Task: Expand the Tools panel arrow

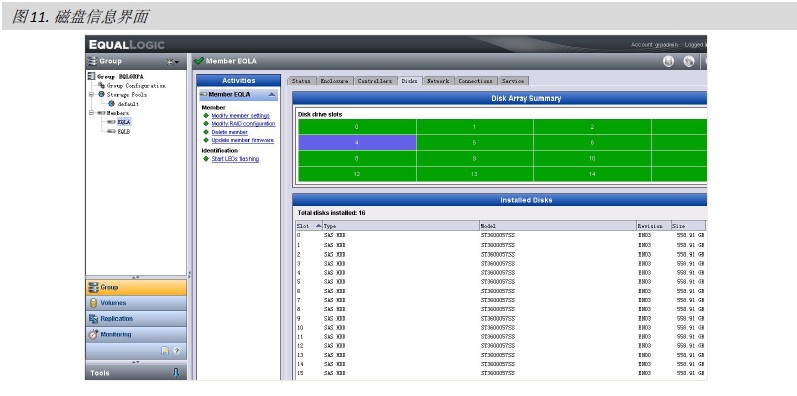Action: [x=176, y=373]
